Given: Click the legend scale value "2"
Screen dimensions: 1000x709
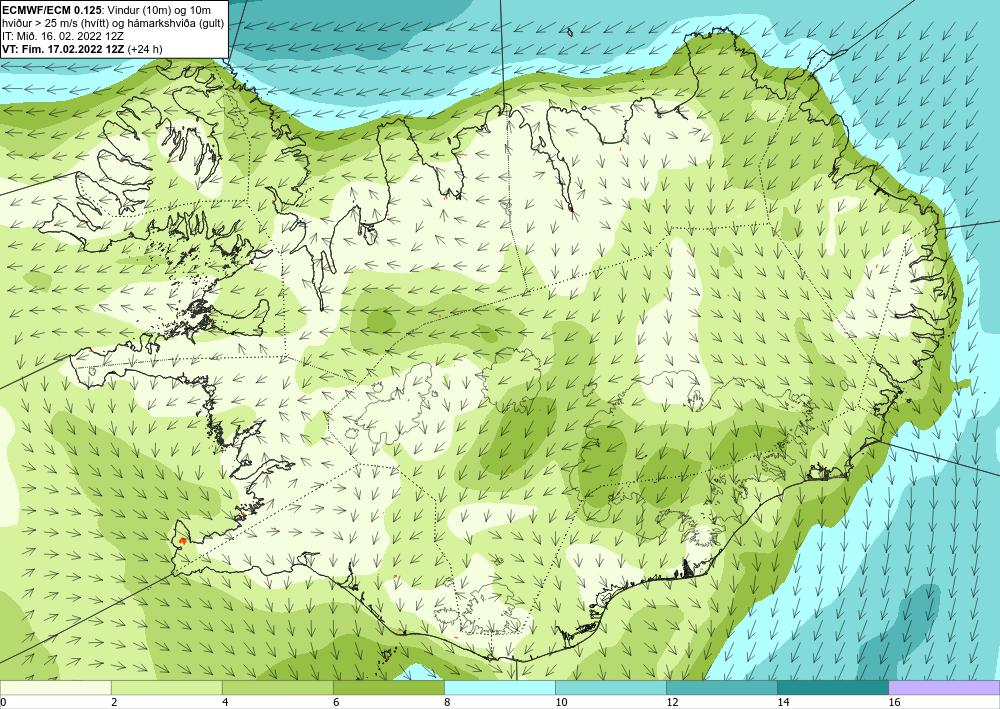Looking at the screenshot, I should (114, 702).
